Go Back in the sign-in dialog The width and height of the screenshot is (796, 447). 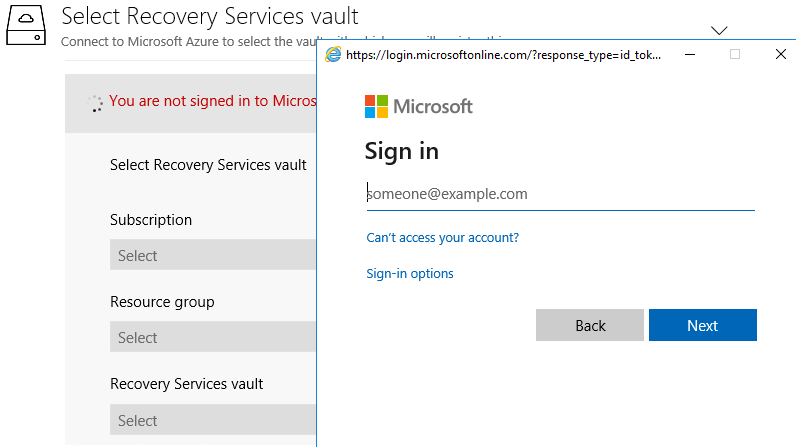pyautogui.click(x=590, y=325)
